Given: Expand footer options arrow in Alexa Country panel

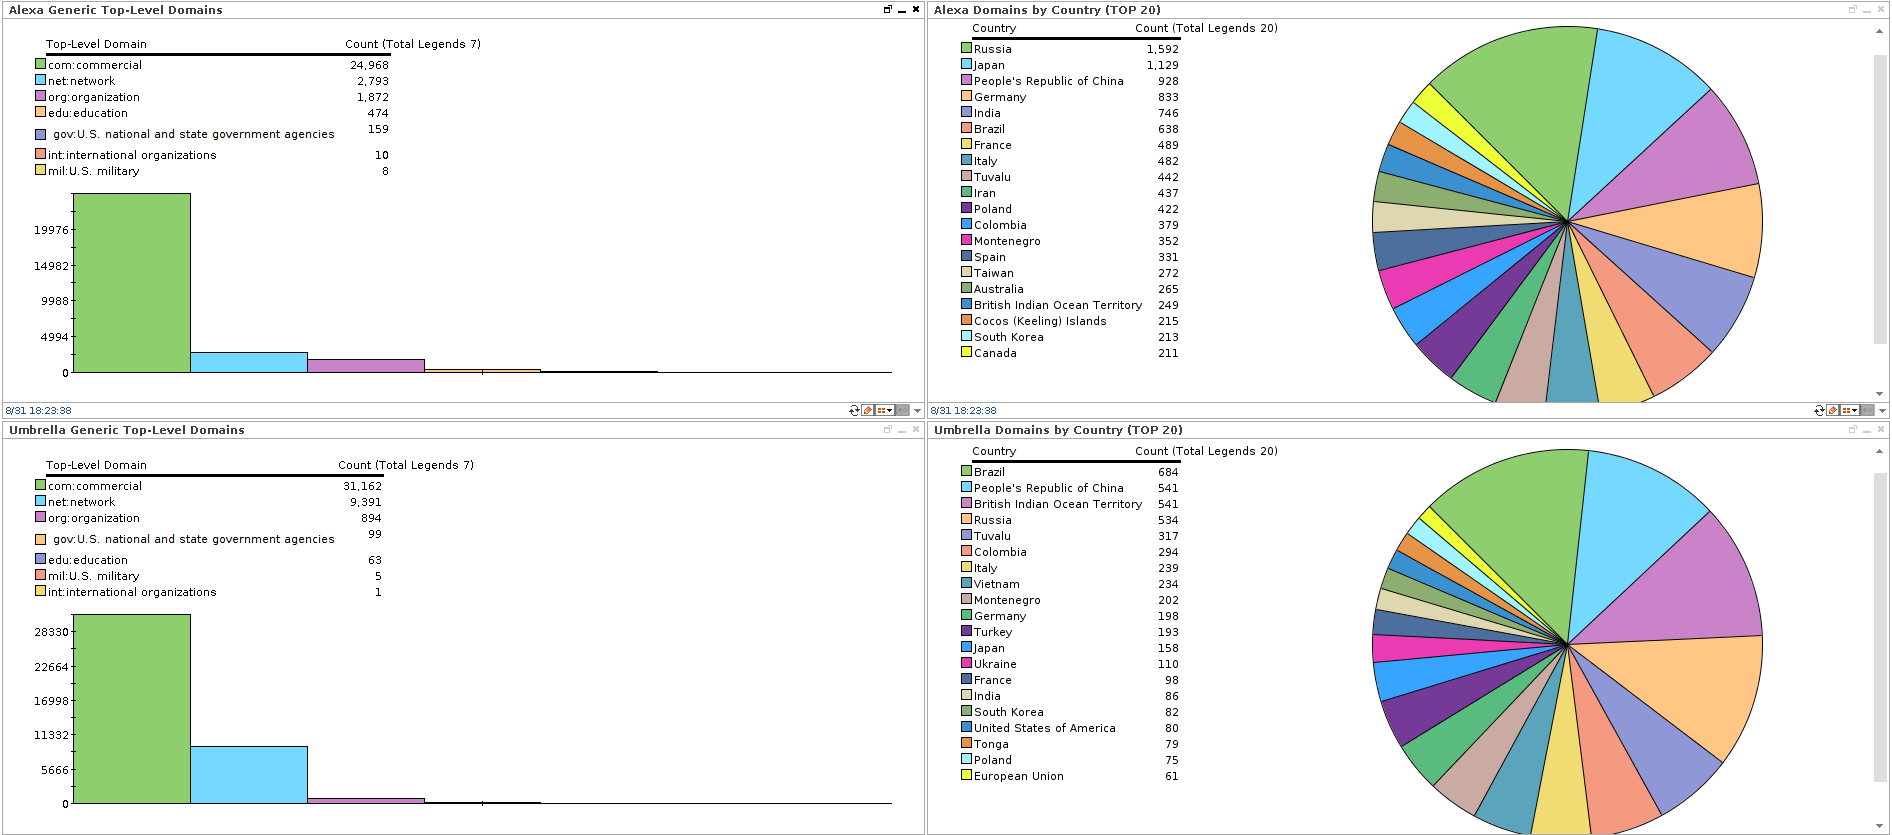Looking at the screenshot, I should (x=1882, y=410).
